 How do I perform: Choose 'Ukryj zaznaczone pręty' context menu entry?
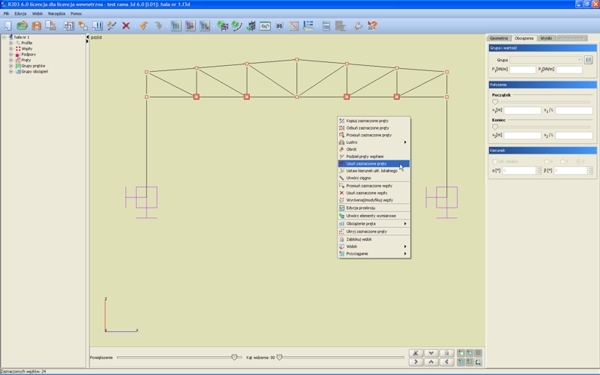(373, 232)
